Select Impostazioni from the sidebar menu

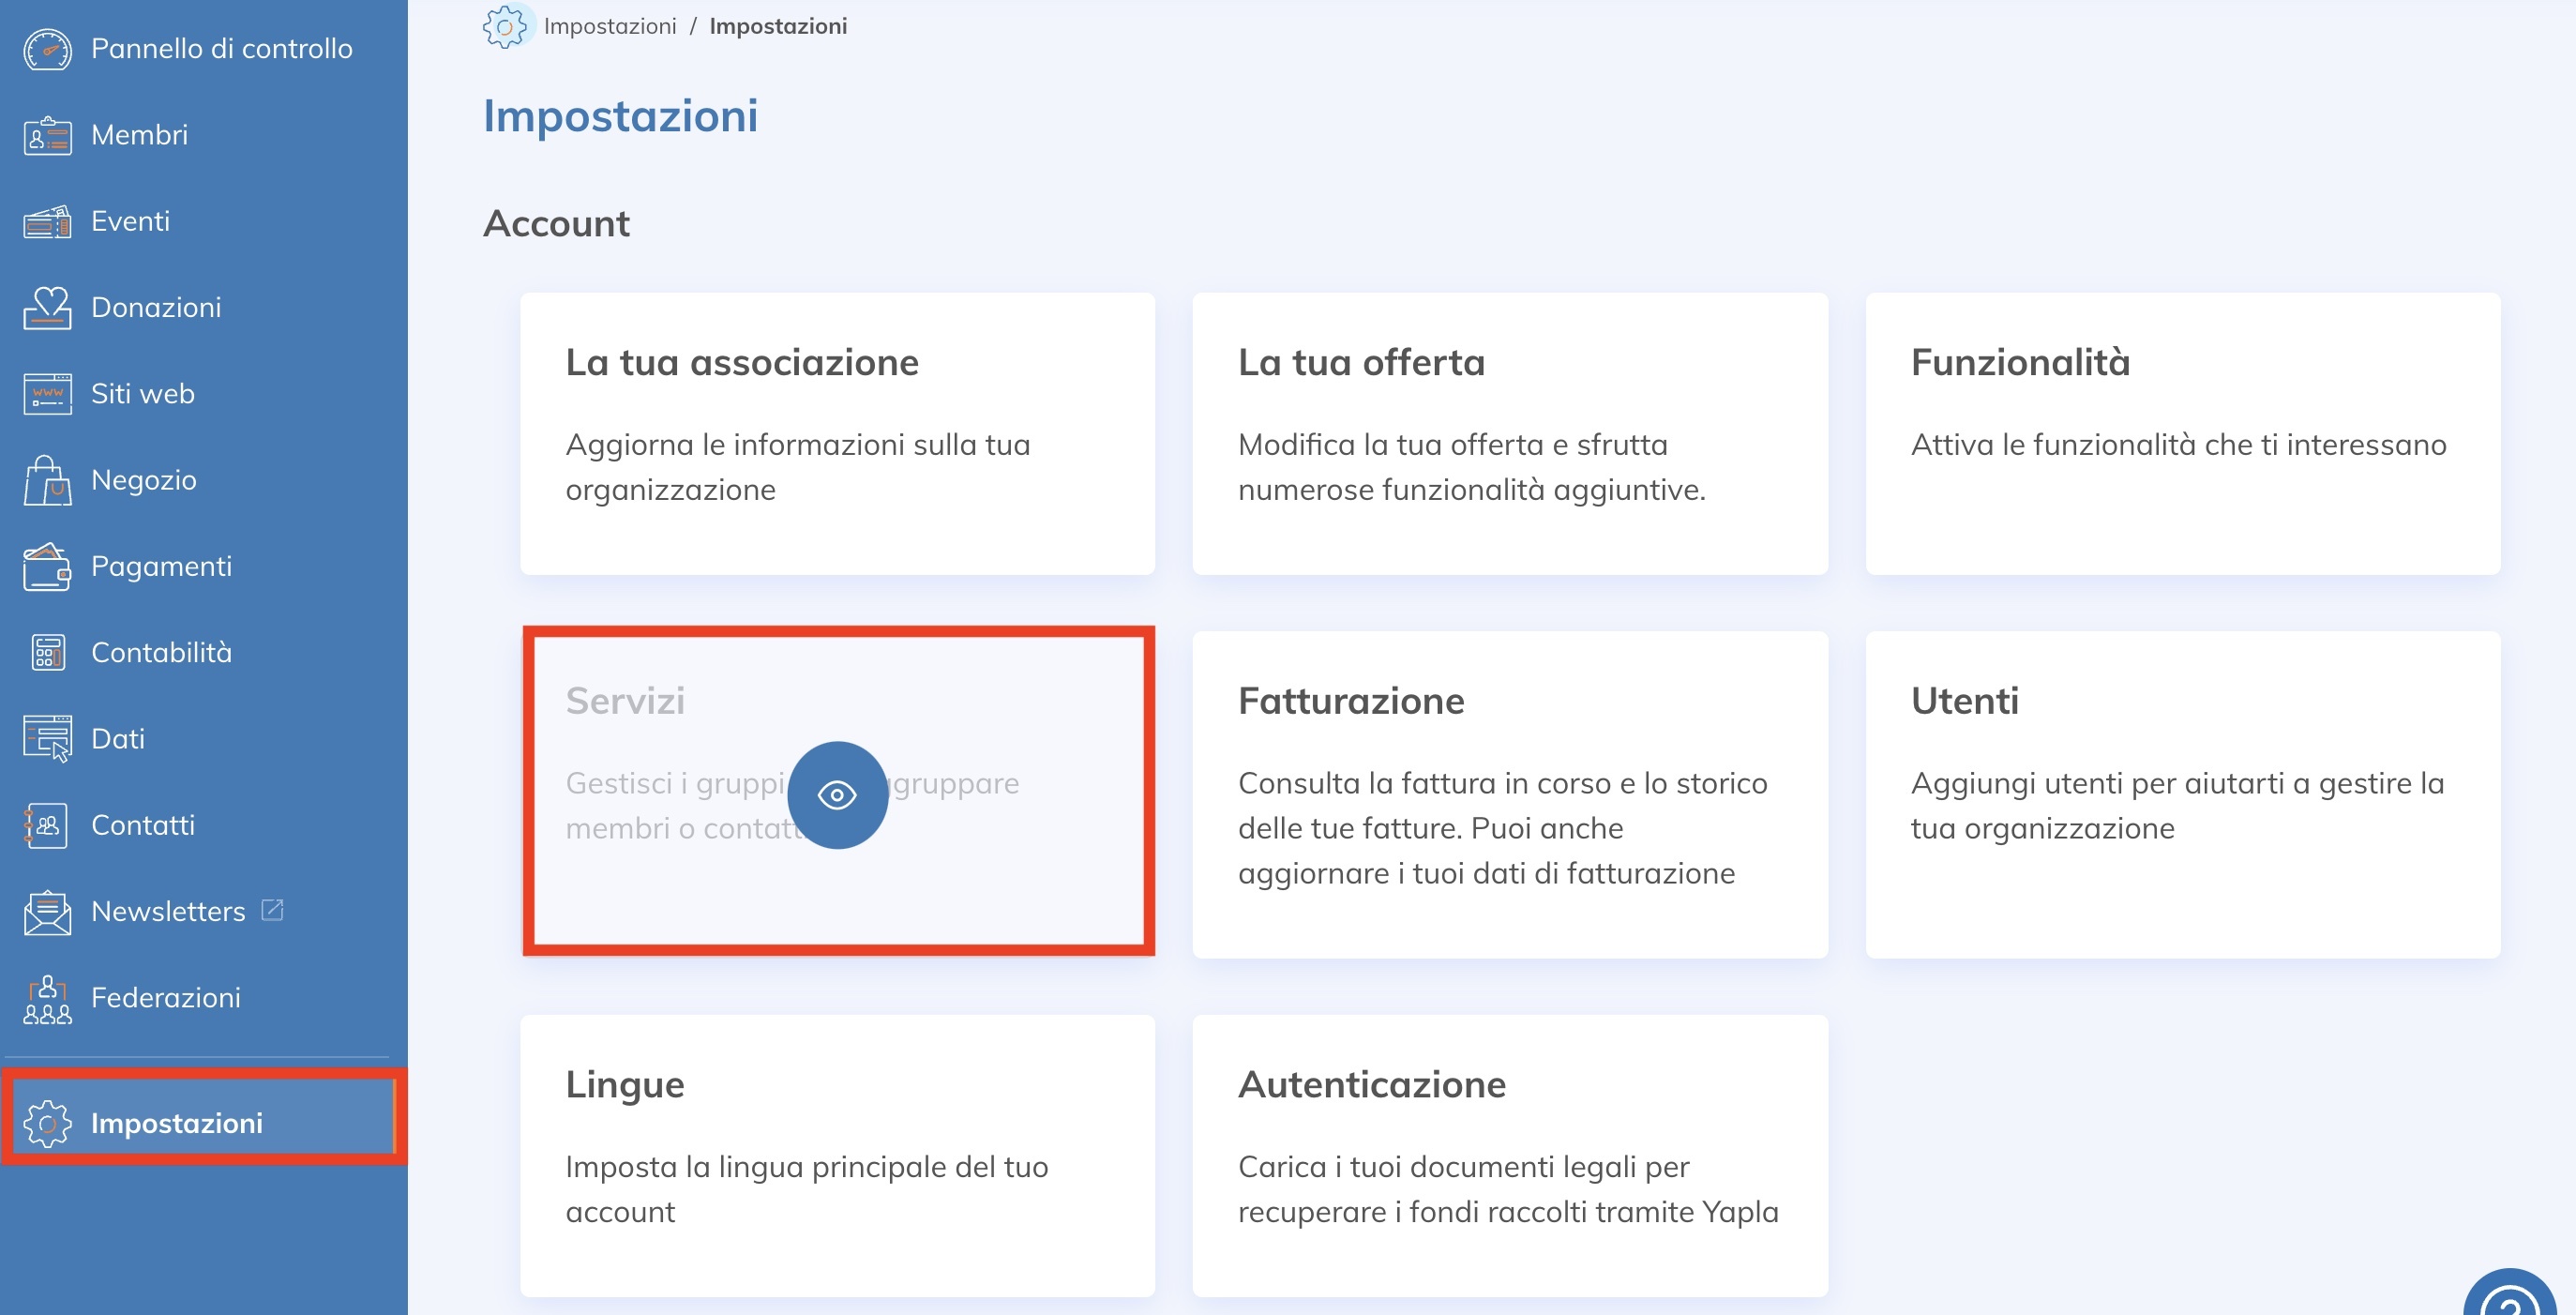(178, 1123)
